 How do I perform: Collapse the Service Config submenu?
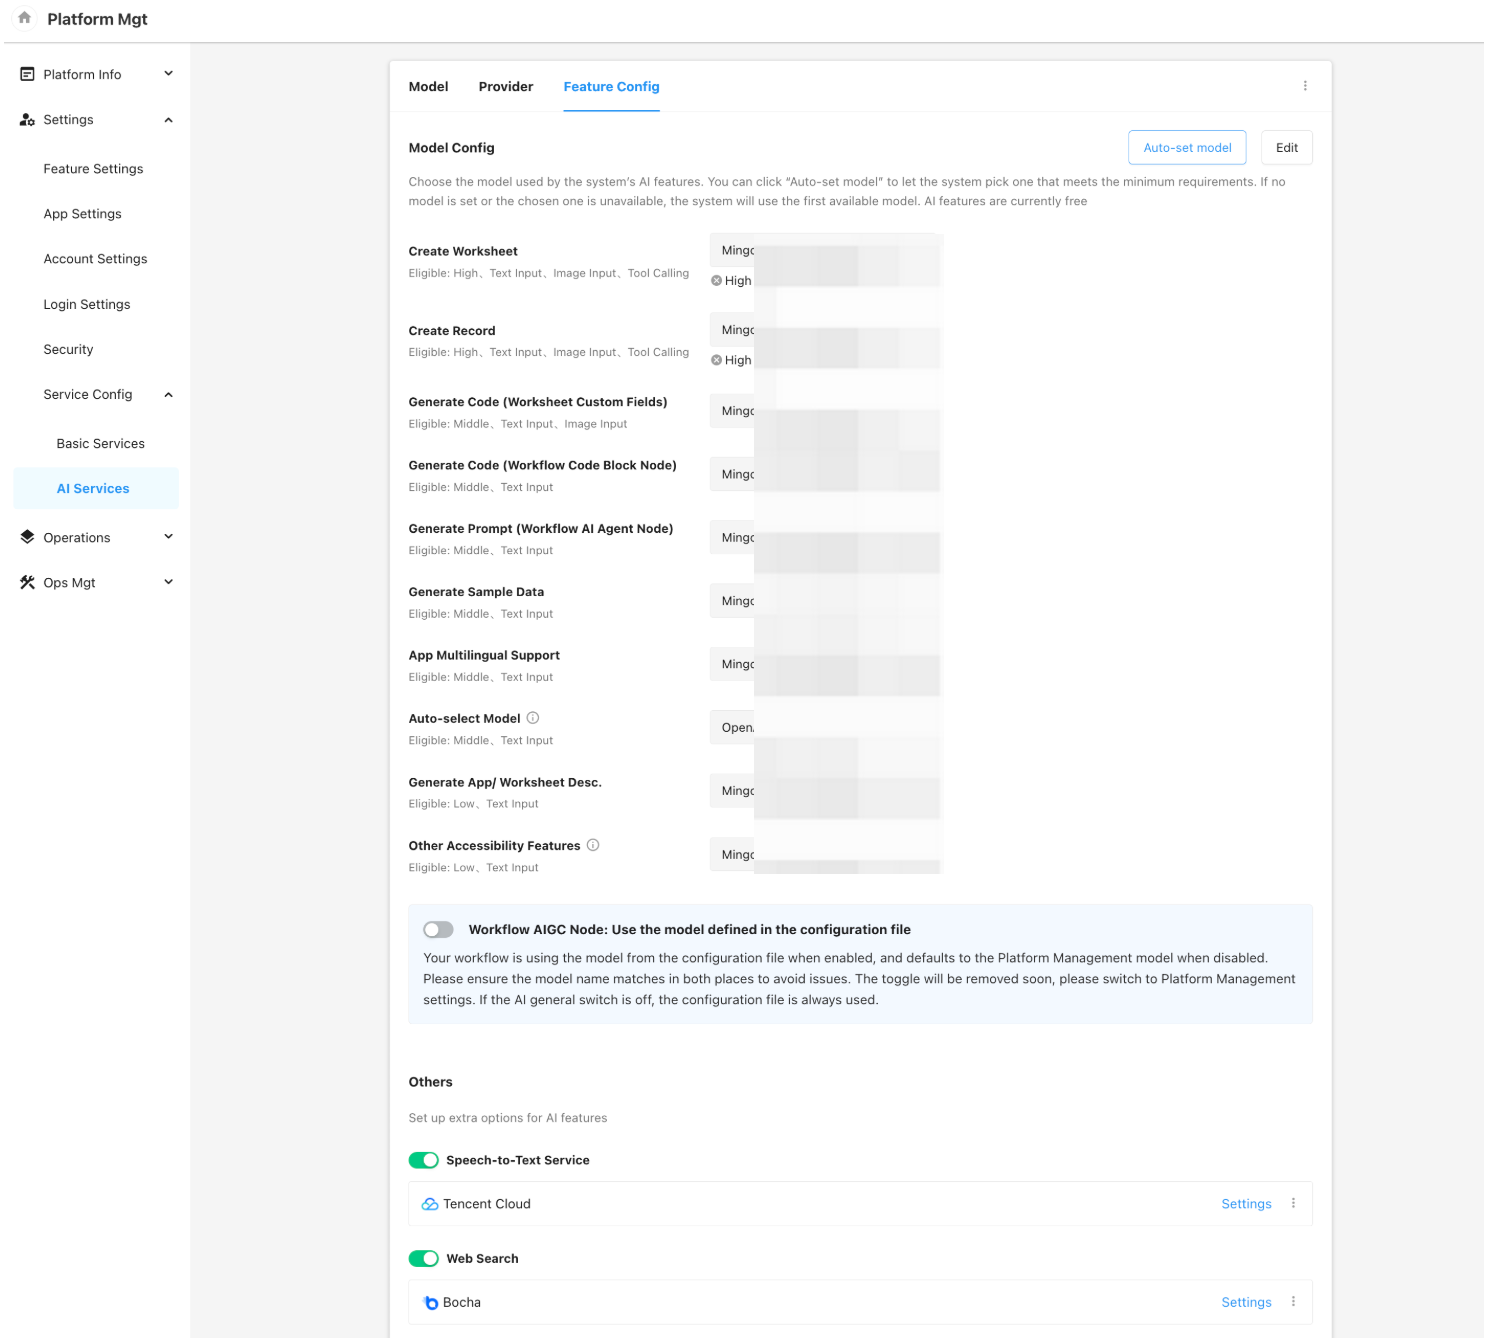coord(168,395)
